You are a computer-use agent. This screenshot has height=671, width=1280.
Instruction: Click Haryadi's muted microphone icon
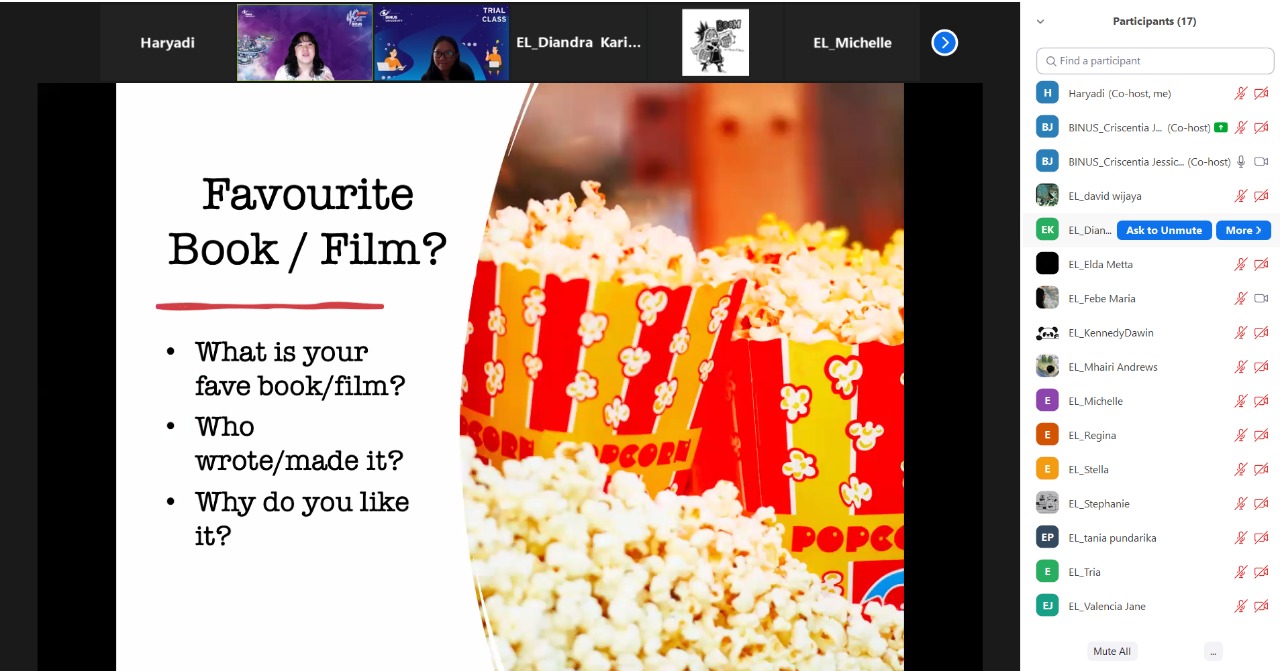pos(1240,94)
